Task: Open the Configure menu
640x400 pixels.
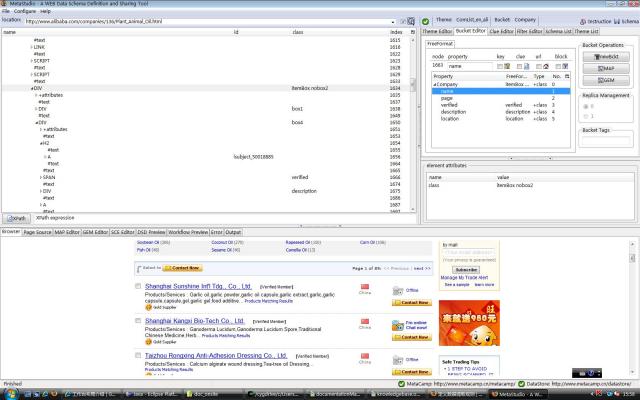Action: [25, 11]
